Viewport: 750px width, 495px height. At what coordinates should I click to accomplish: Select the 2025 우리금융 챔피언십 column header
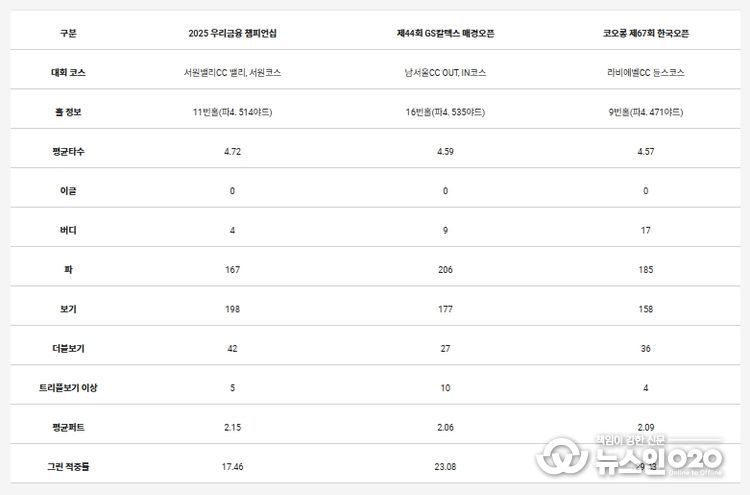coord(232,33)
